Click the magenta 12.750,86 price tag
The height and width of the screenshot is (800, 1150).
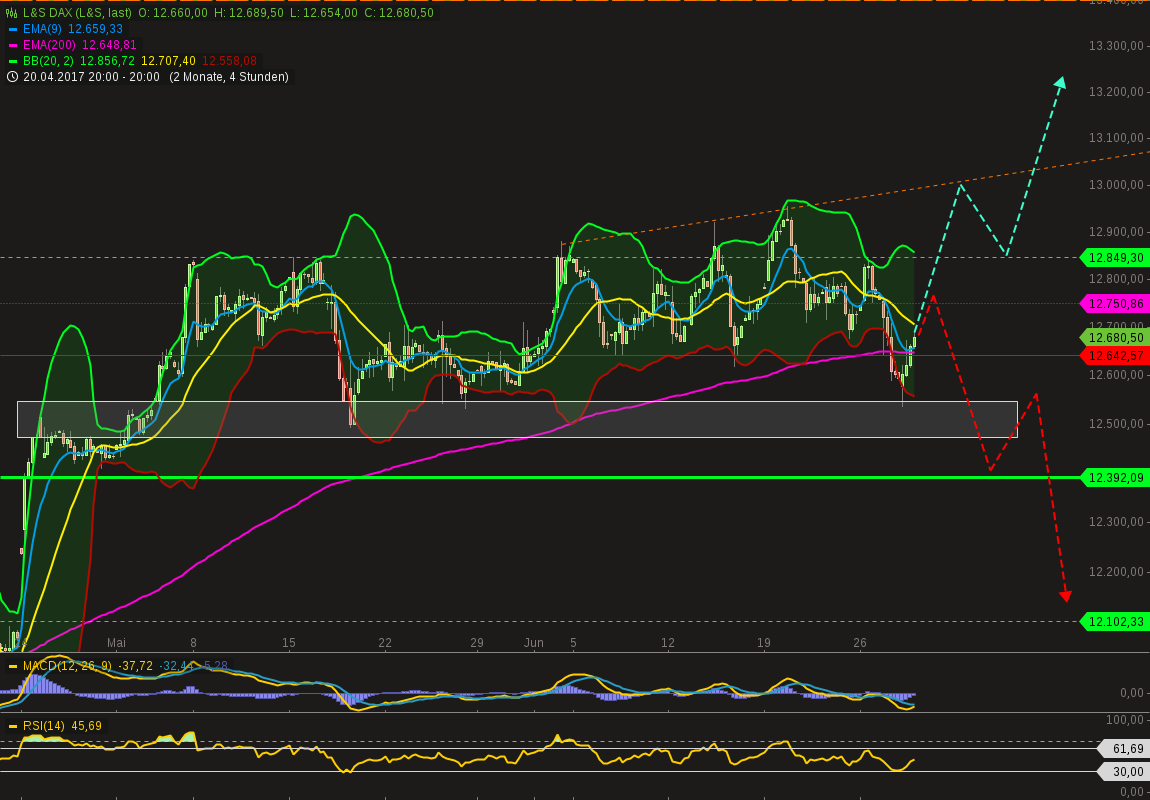click(x=1116, y=304)
